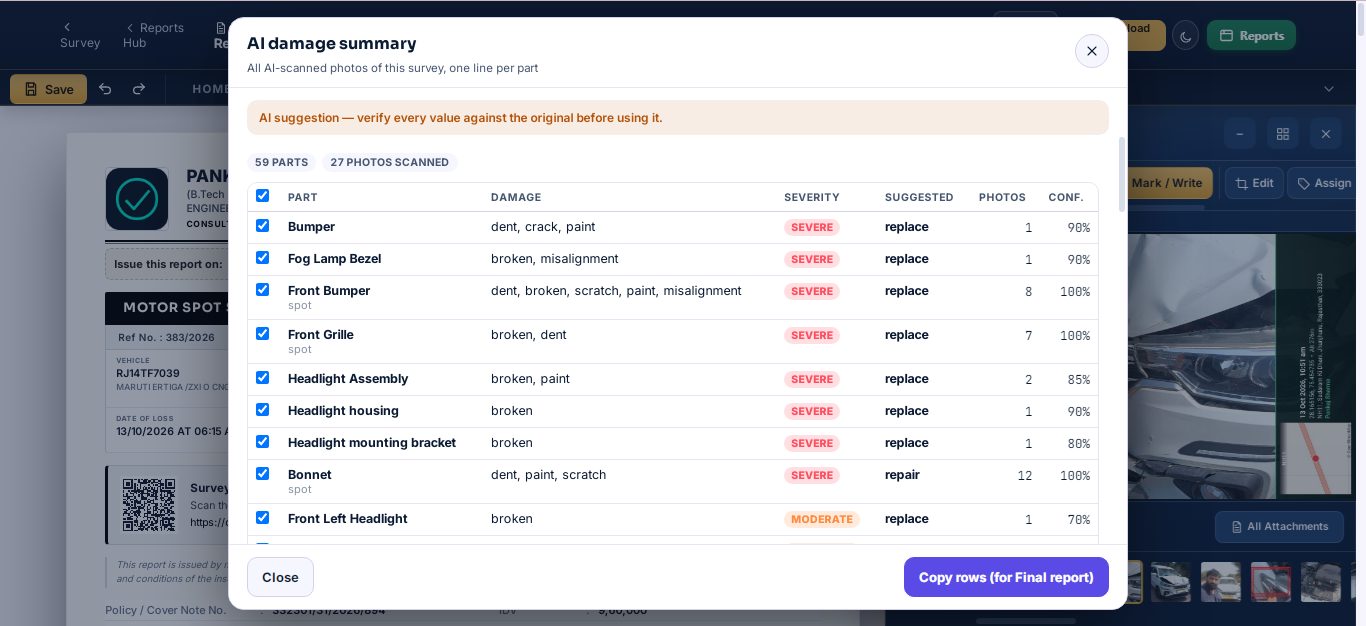1366x626 pixels.
Task: Open All Attachments below the photo
Action: (x=1279, y=527)
